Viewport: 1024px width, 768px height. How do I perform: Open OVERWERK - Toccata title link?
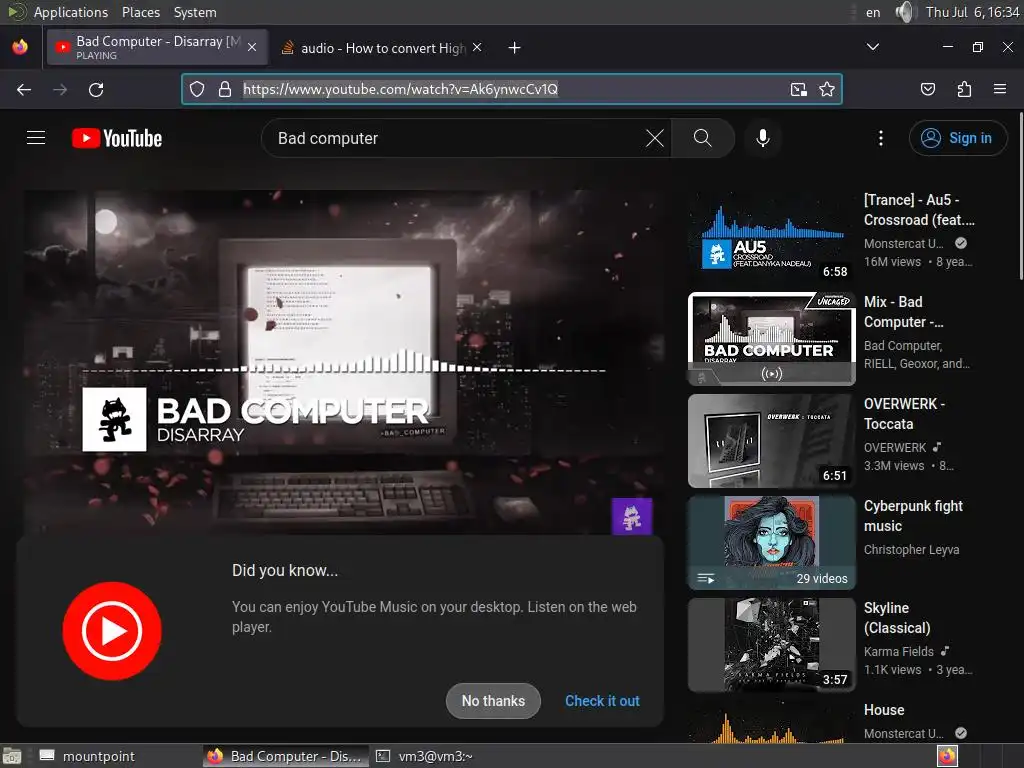[x=904, y=413]
